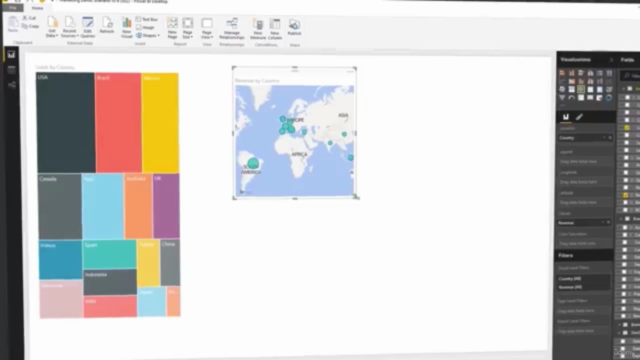Open the Revenue field dropdown in Values well
This screenshot has width=640, height=360.
(603, 222)
